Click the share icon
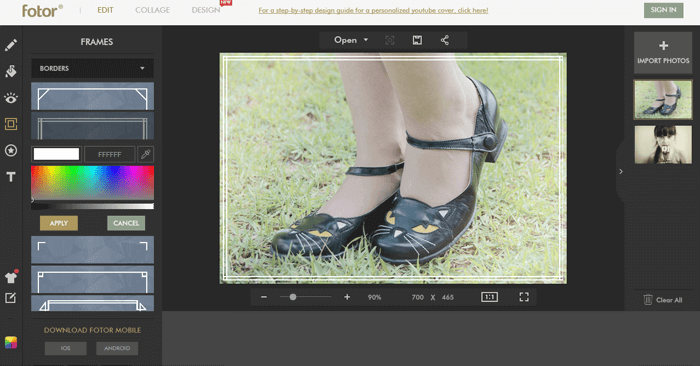This screenshot has height=366, width=700. pos(445,40)
